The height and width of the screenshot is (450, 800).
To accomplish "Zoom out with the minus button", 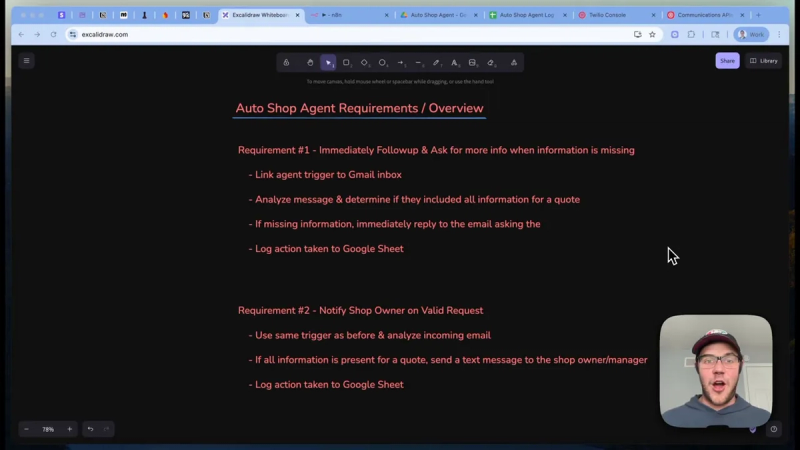I will pos(27,429).
